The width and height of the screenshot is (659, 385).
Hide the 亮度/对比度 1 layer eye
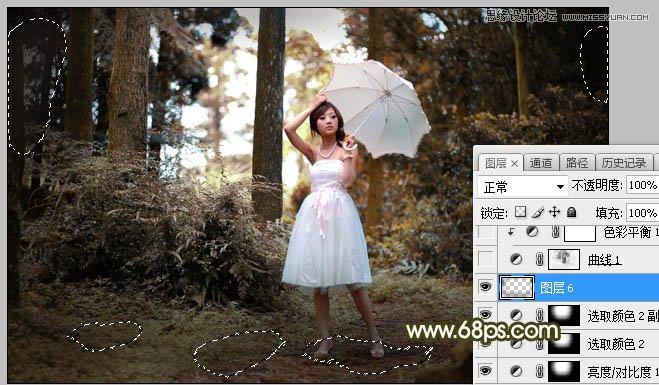[485, 371]
